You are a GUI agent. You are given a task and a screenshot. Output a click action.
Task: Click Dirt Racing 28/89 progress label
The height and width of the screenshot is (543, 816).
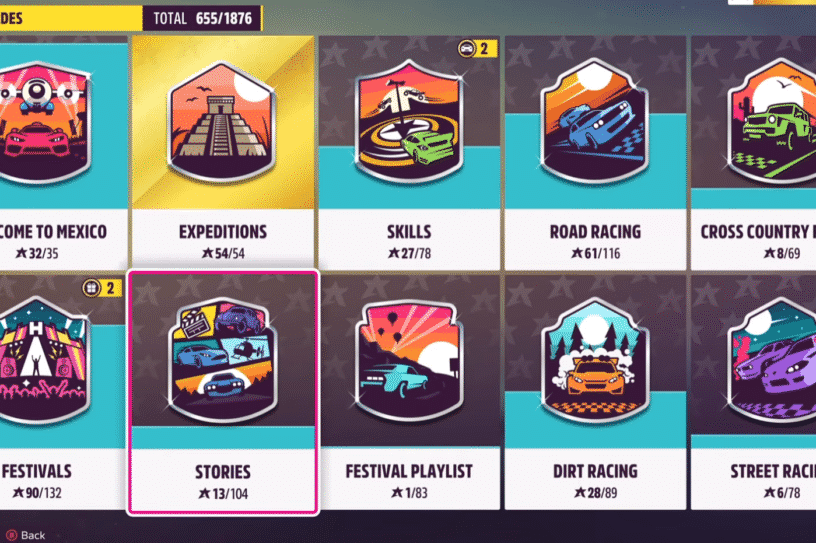pos(595,493)
